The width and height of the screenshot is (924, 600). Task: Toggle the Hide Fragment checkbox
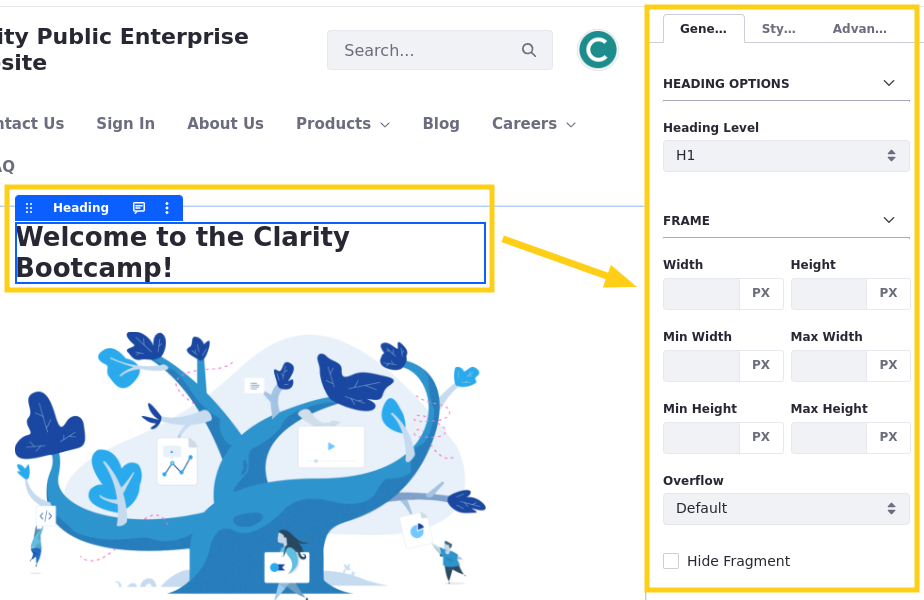point(671,561)
